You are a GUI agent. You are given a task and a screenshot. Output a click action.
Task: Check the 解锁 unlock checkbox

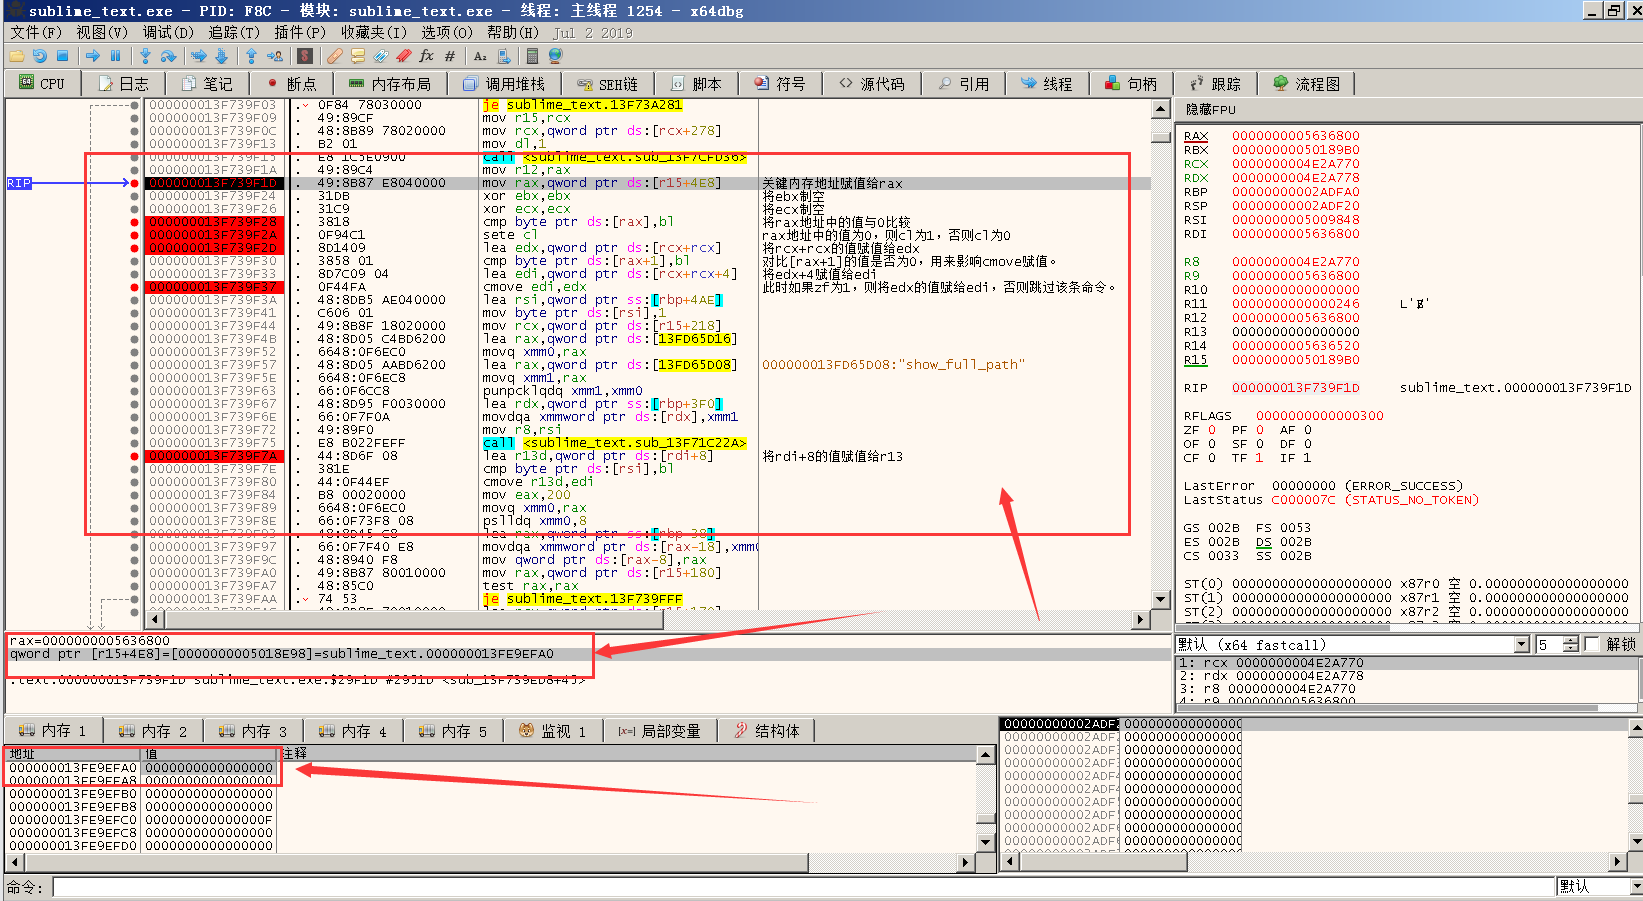pyautogui.click(x=1592, y=644)
